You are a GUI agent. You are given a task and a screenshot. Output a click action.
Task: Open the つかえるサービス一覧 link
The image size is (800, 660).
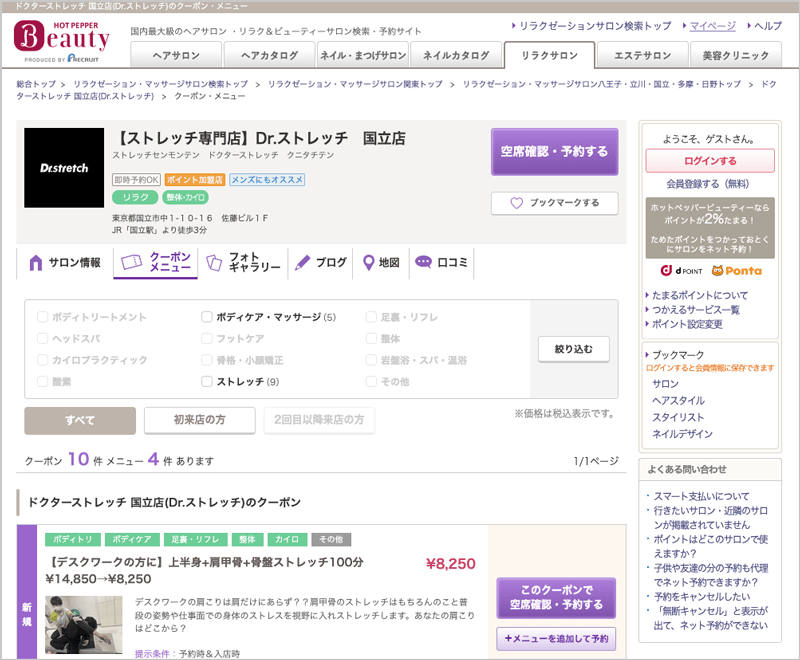[x=695, y=310]
